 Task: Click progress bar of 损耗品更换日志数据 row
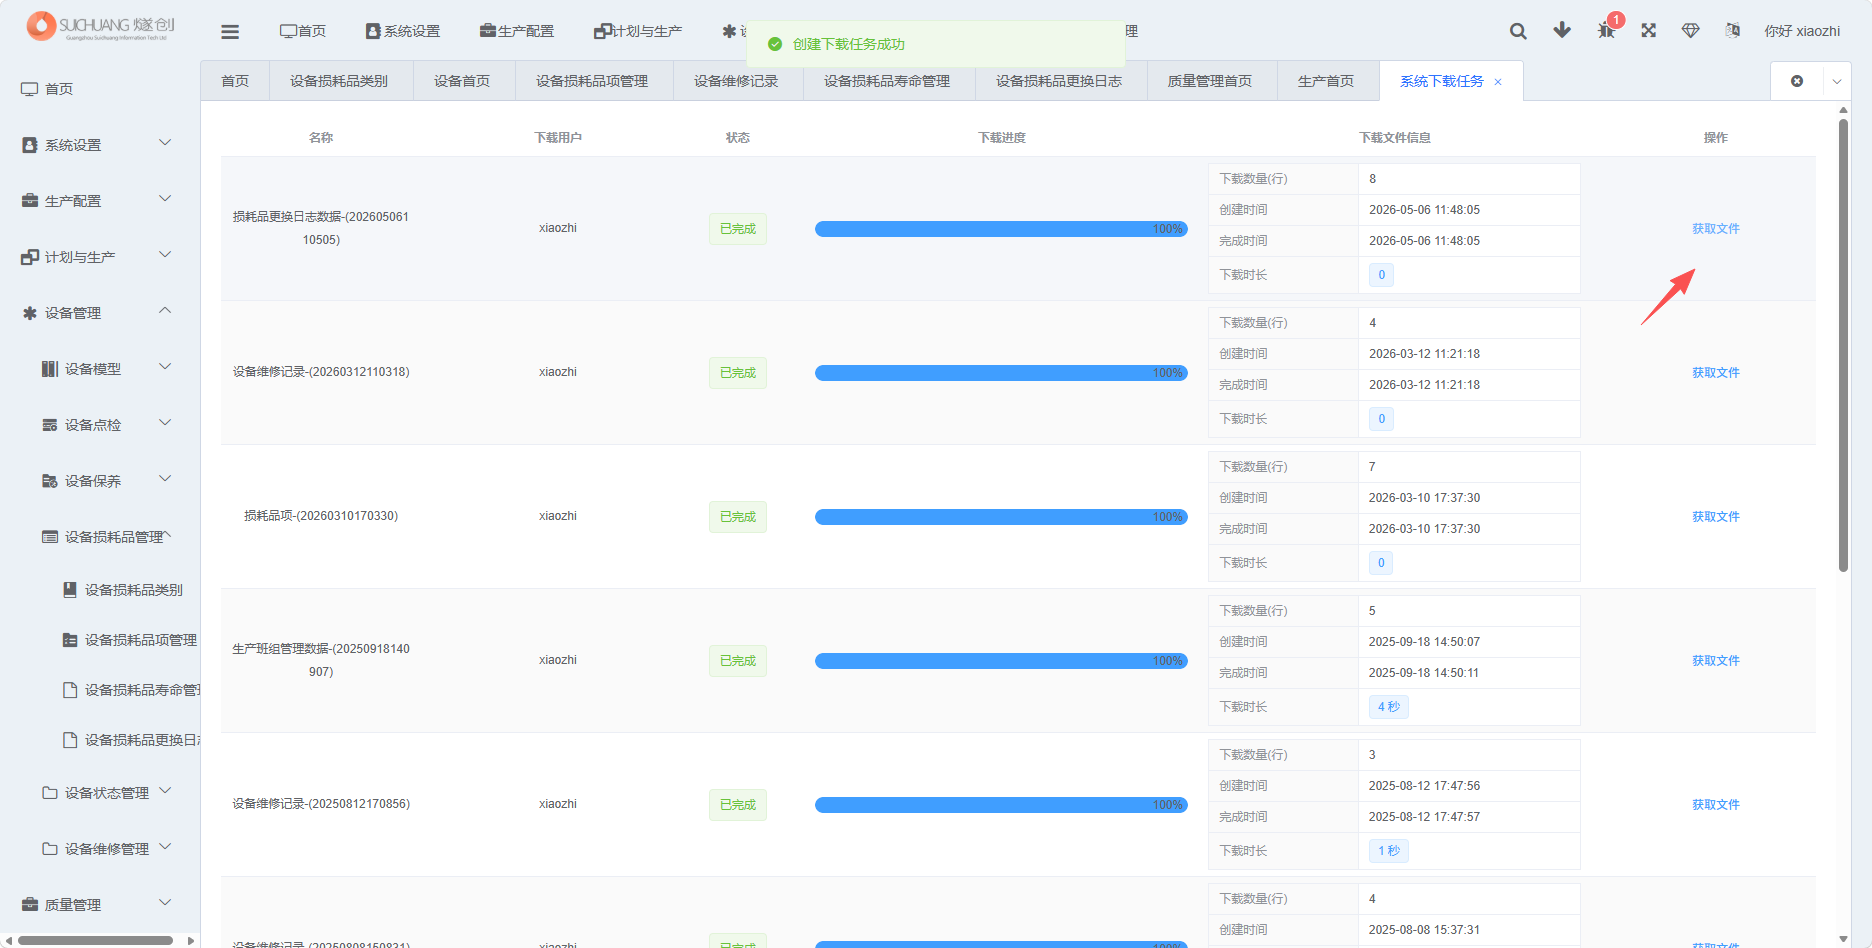(x=1001, y=229)
